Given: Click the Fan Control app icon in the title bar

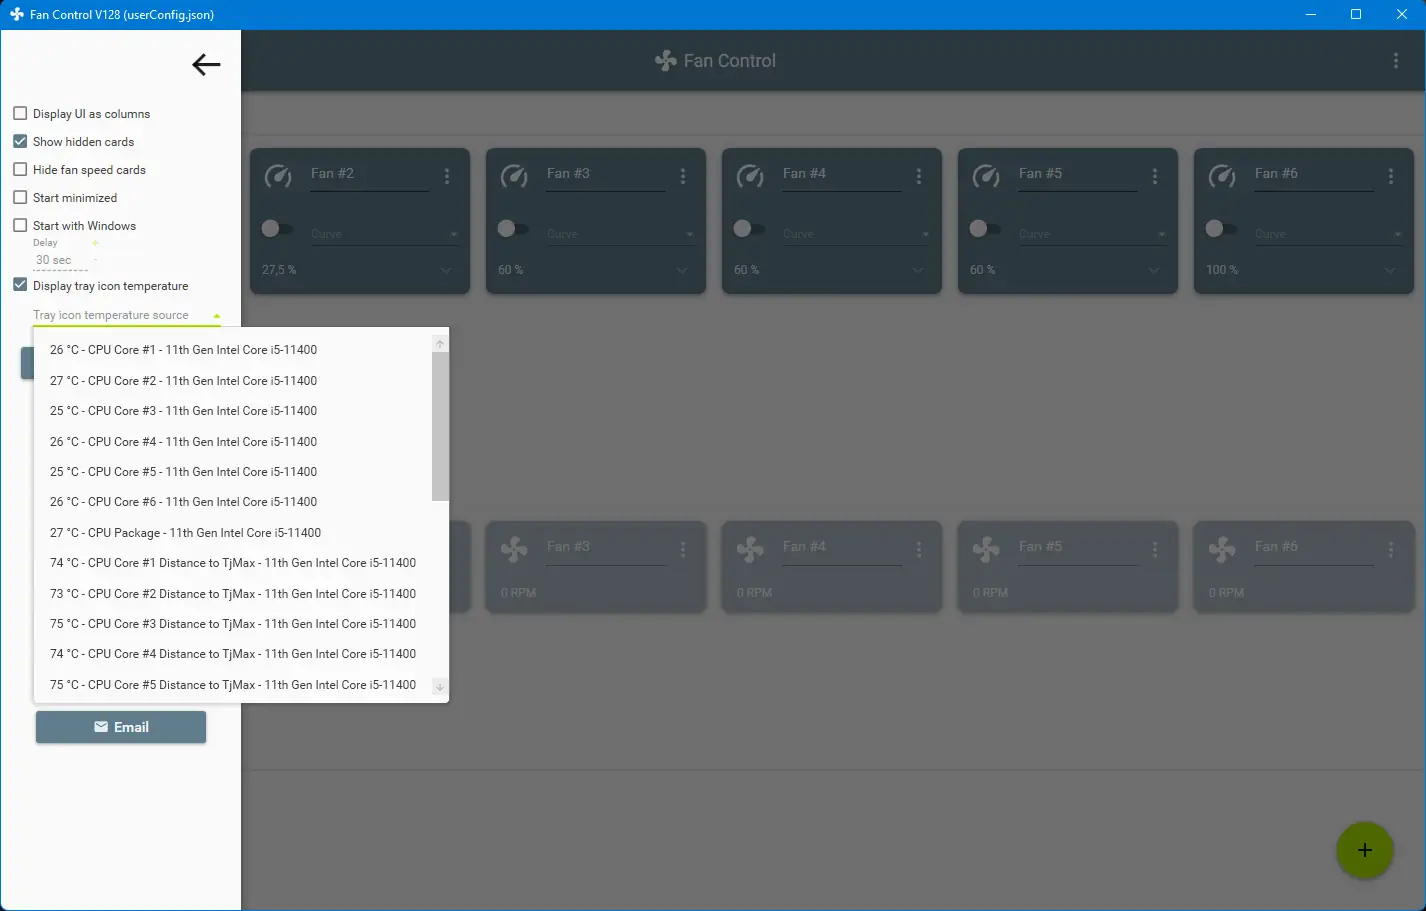Looking at the screenshot, I should point(17,14).
